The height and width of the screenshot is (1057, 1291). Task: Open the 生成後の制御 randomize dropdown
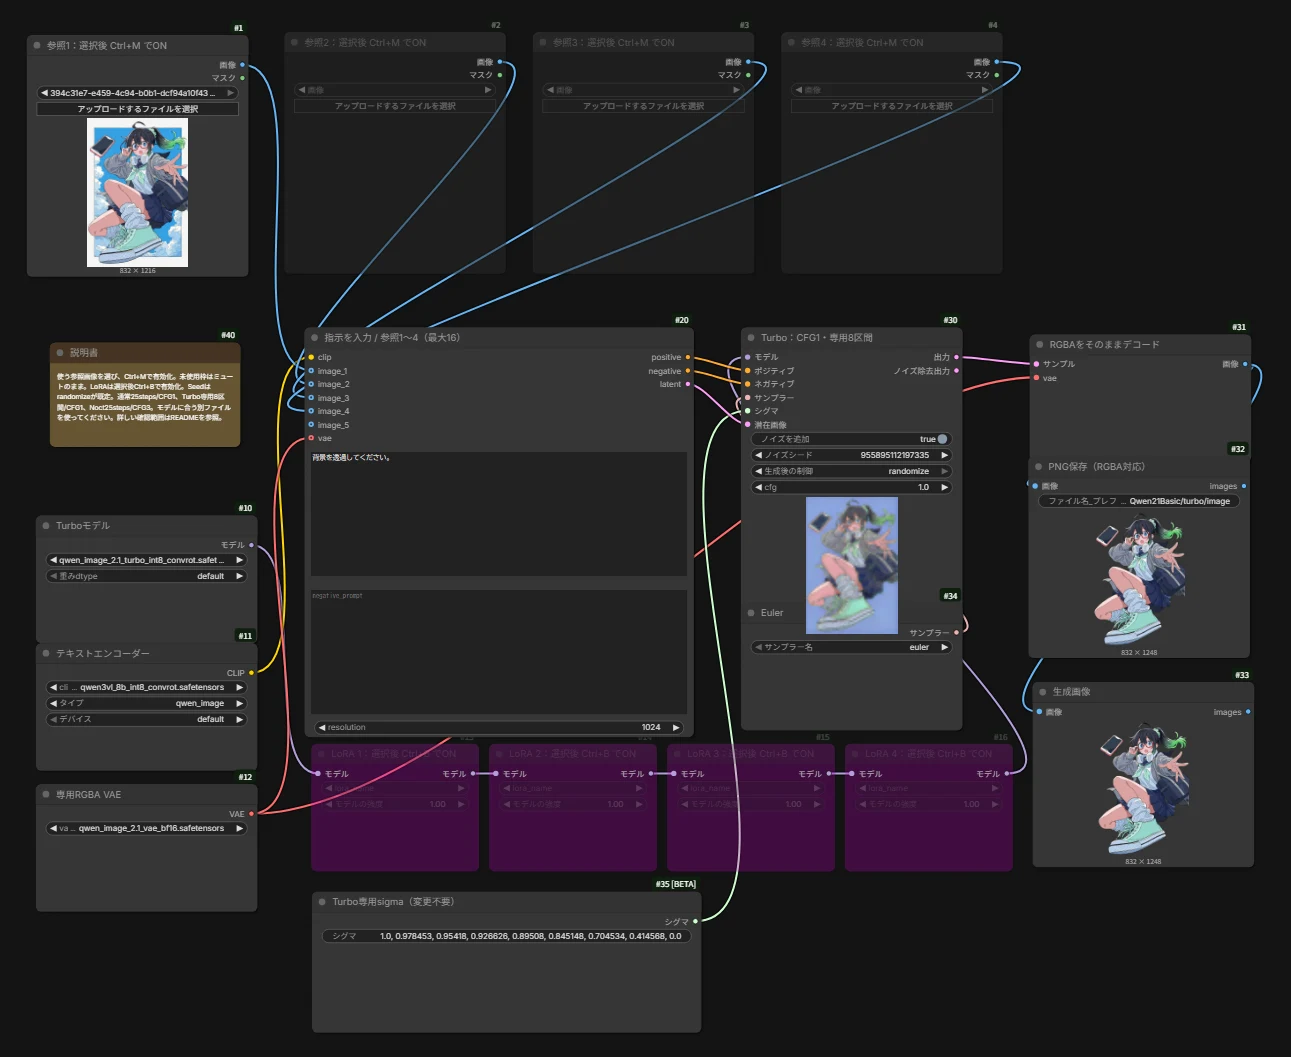851,471
